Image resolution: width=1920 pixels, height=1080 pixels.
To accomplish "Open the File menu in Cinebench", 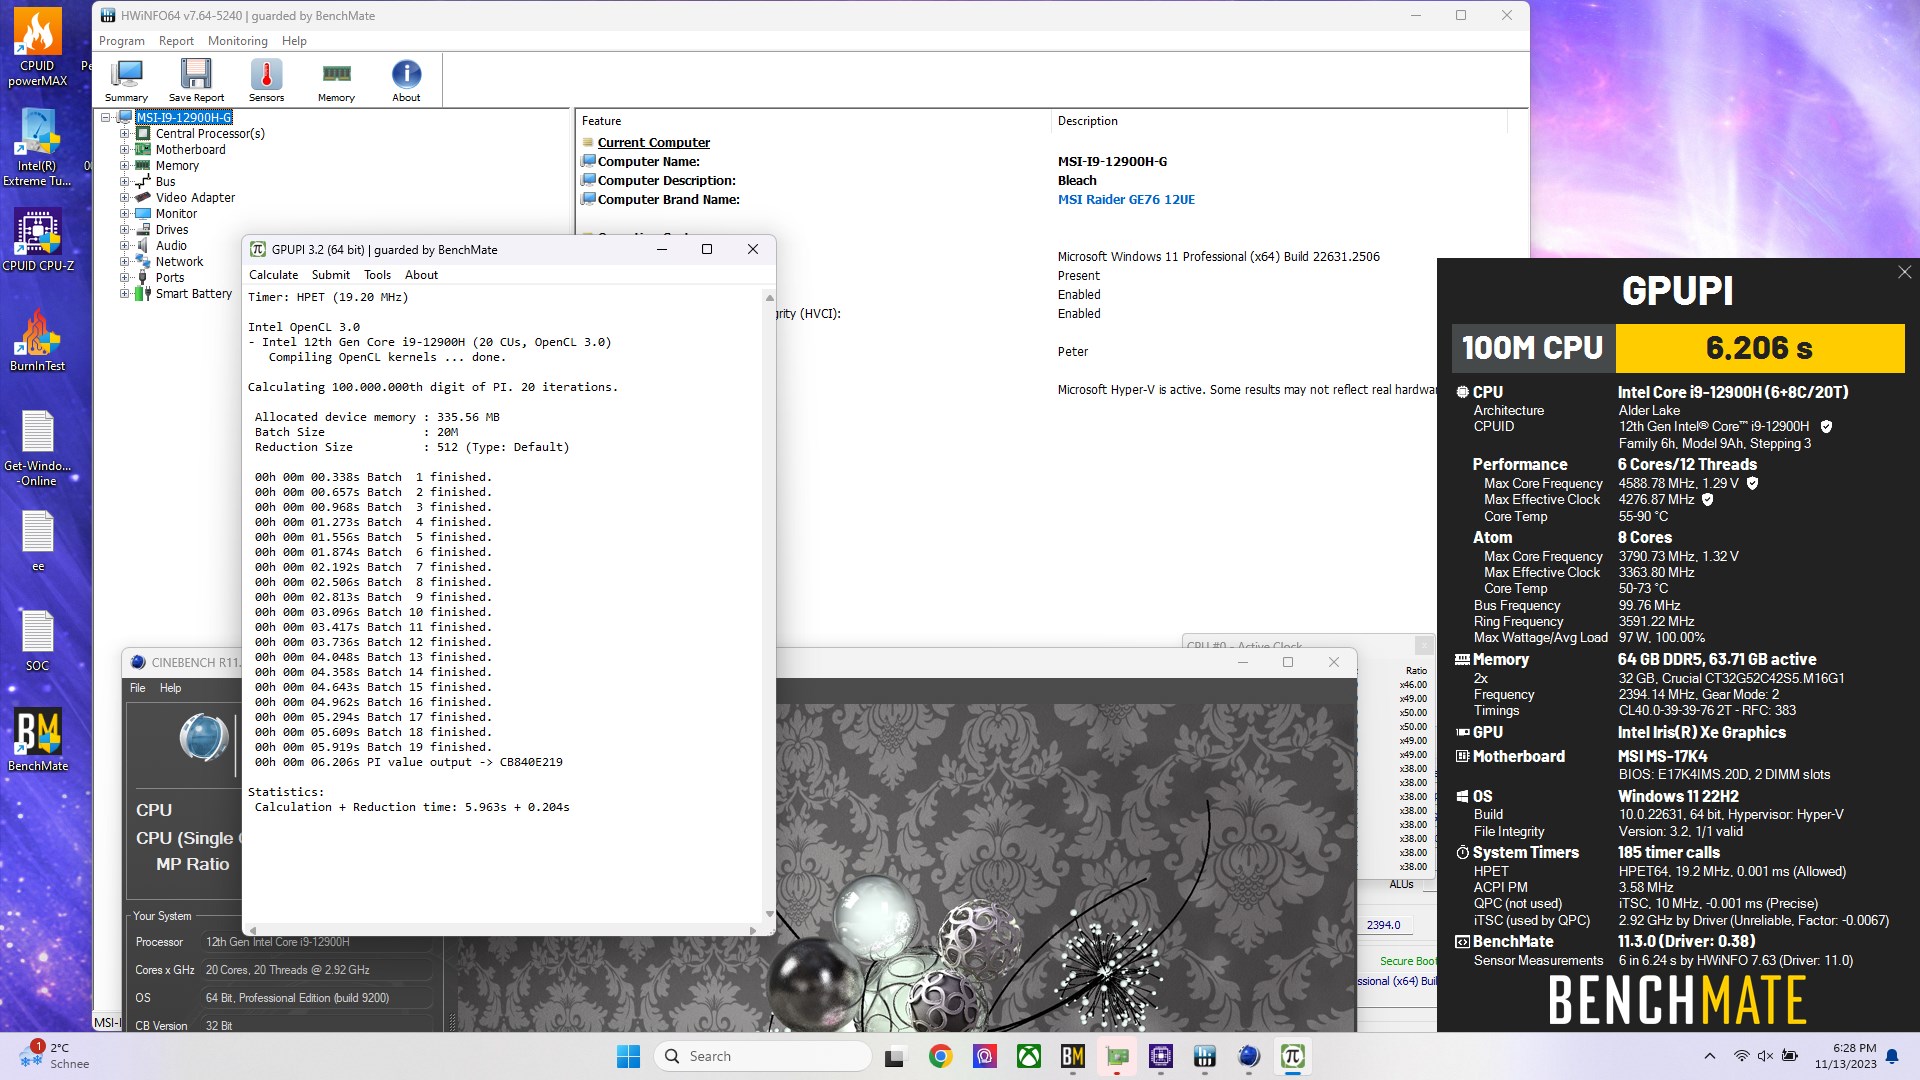I will [138, 688].
